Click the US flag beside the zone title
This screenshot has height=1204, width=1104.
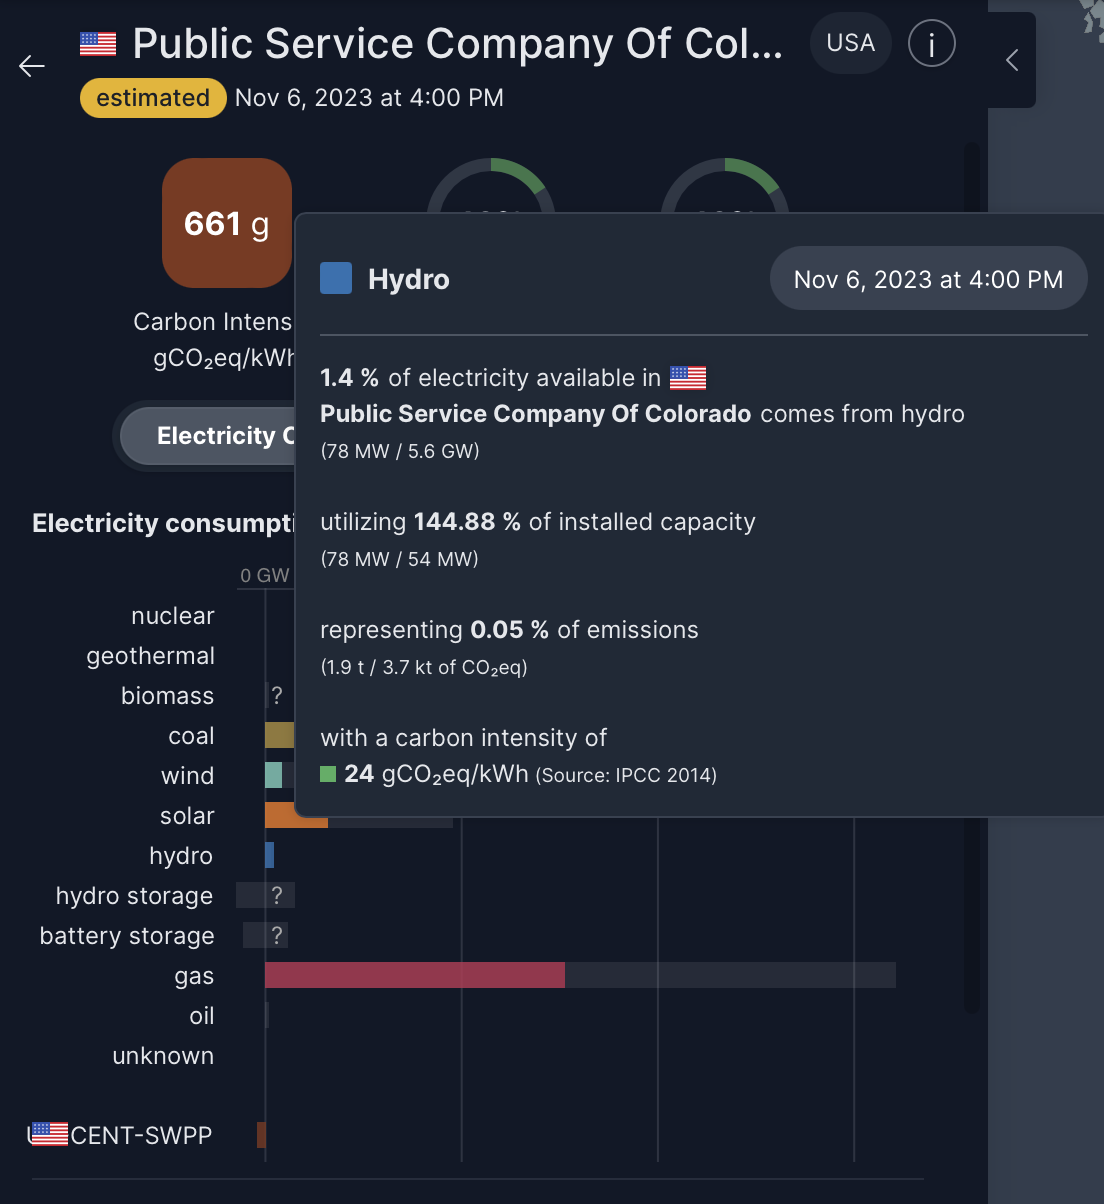point(97,44)
